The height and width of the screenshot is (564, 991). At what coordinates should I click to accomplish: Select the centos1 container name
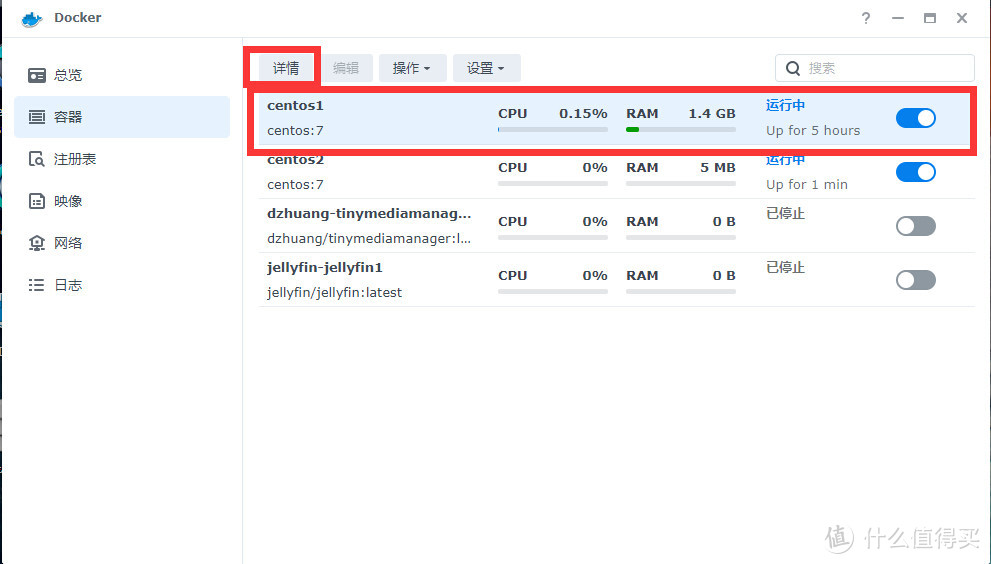click(295, 106)
